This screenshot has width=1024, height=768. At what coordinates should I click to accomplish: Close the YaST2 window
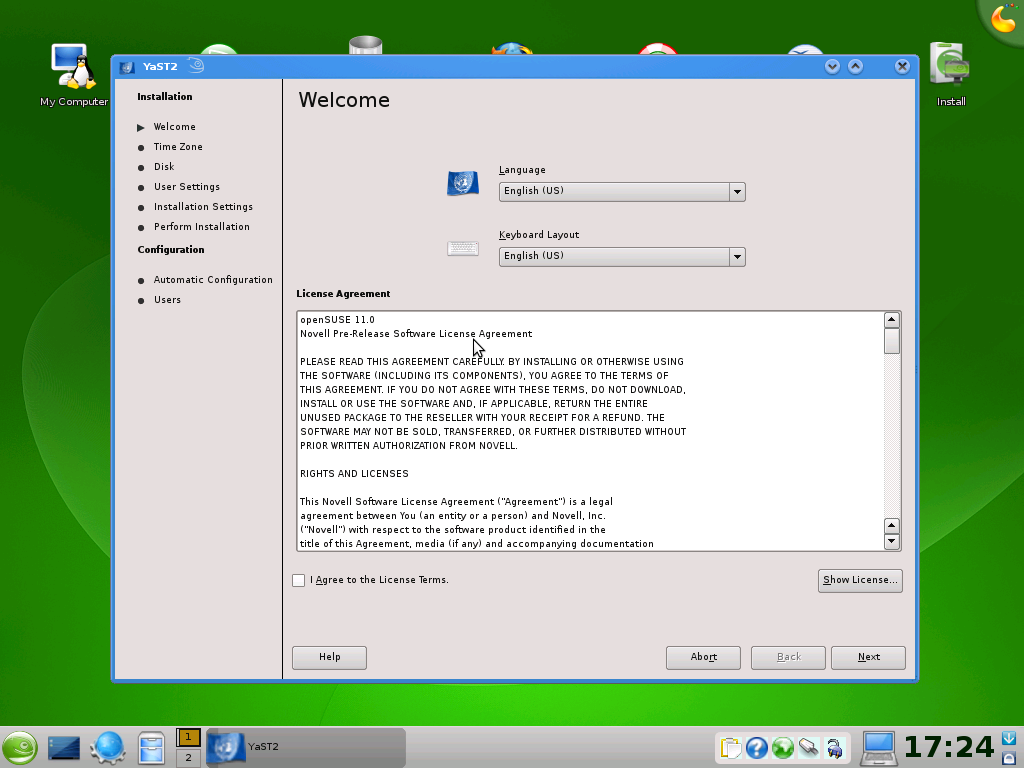pos(902,66)
